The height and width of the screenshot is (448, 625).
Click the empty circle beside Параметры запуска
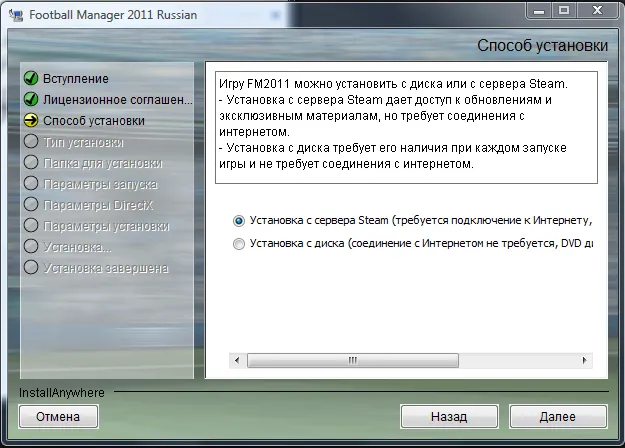(x=31, y=184)
